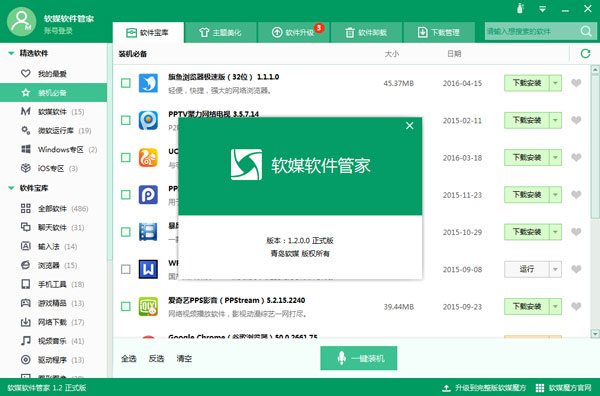Open 聊天软件 category
600x396 pixels.
coord(53,228)
